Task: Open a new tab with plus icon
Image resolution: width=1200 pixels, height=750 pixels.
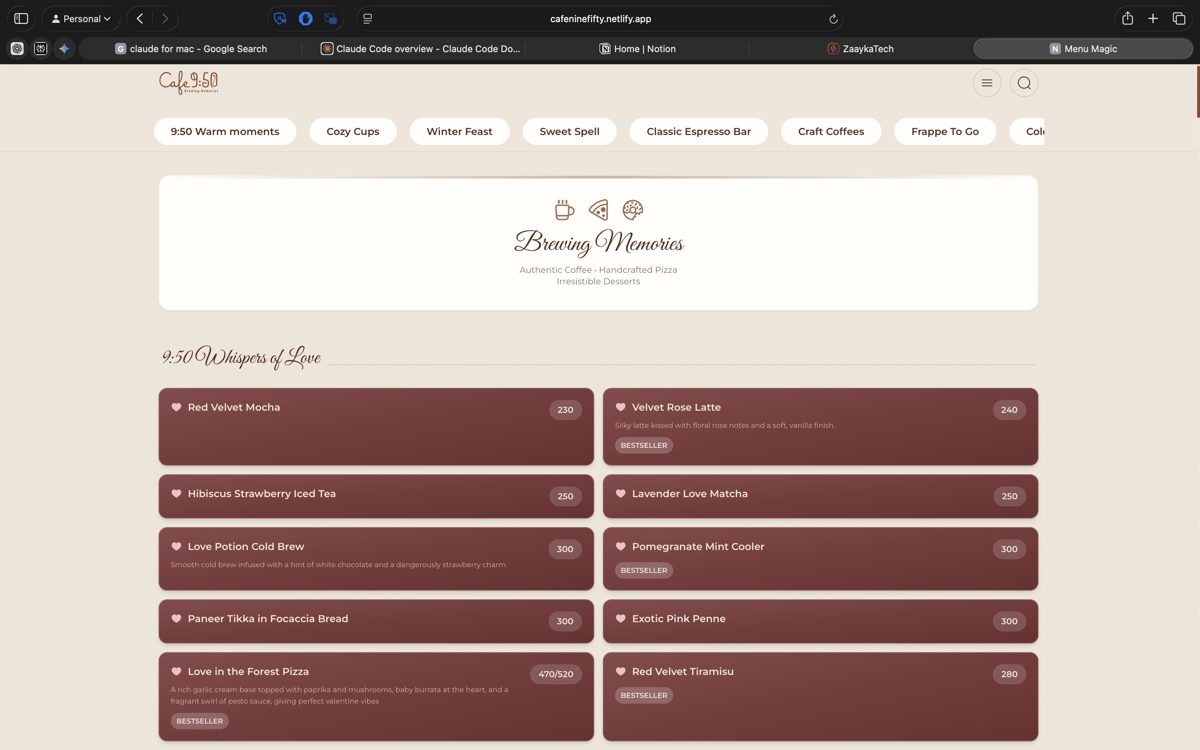Action: tap(1153, 19)
